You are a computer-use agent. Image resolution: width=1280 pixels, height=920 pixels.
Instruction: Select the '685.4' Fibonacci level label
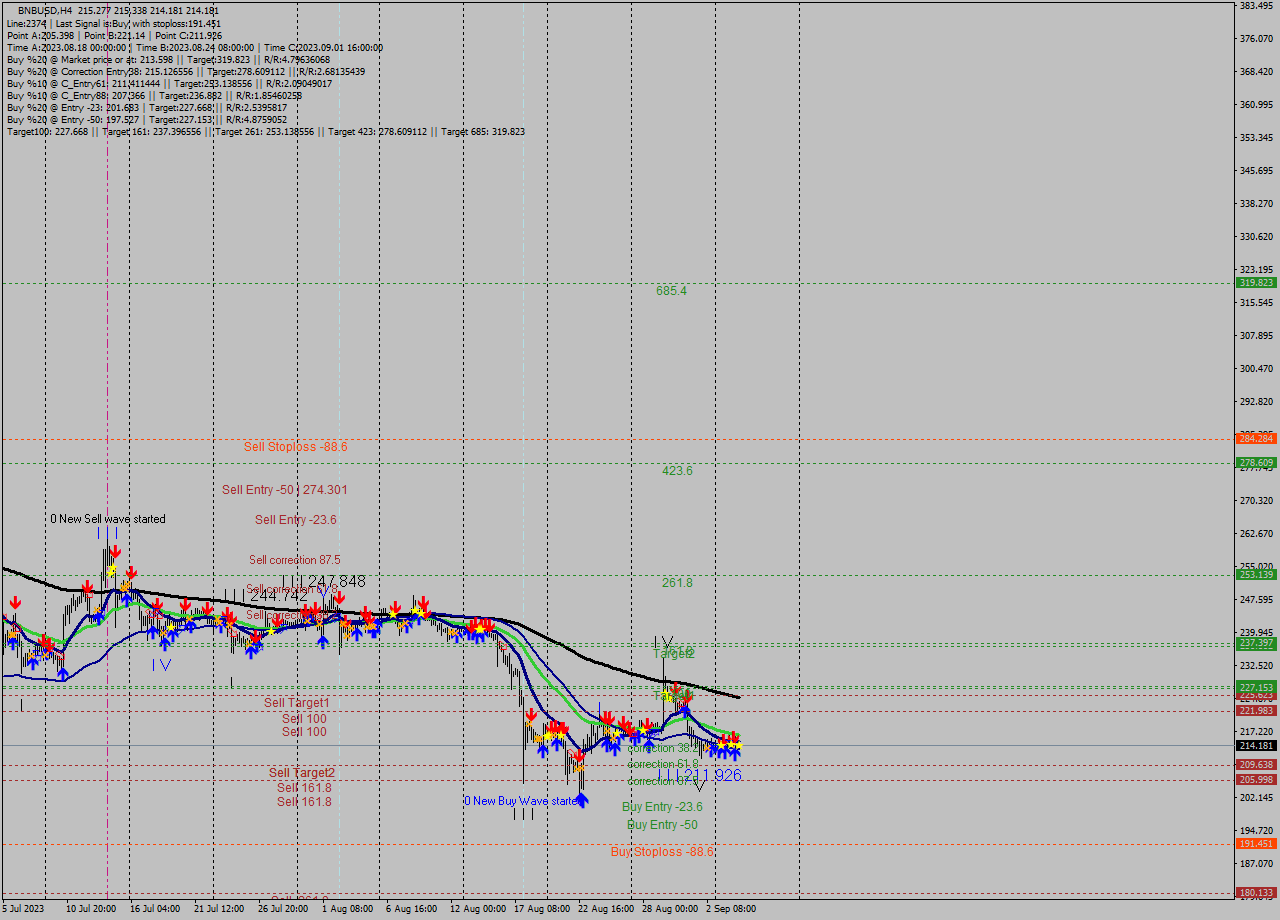tap(671, 291)
